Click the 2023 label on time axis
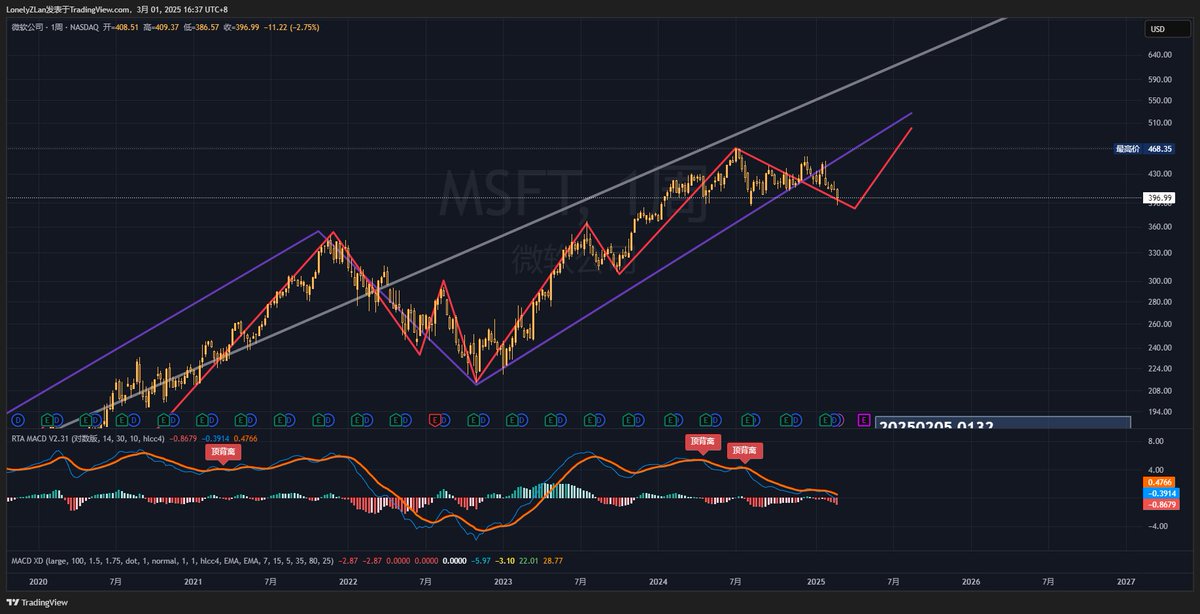This screenshot has height=614, width=1200. pyautogui.click(x=503, y=581)
